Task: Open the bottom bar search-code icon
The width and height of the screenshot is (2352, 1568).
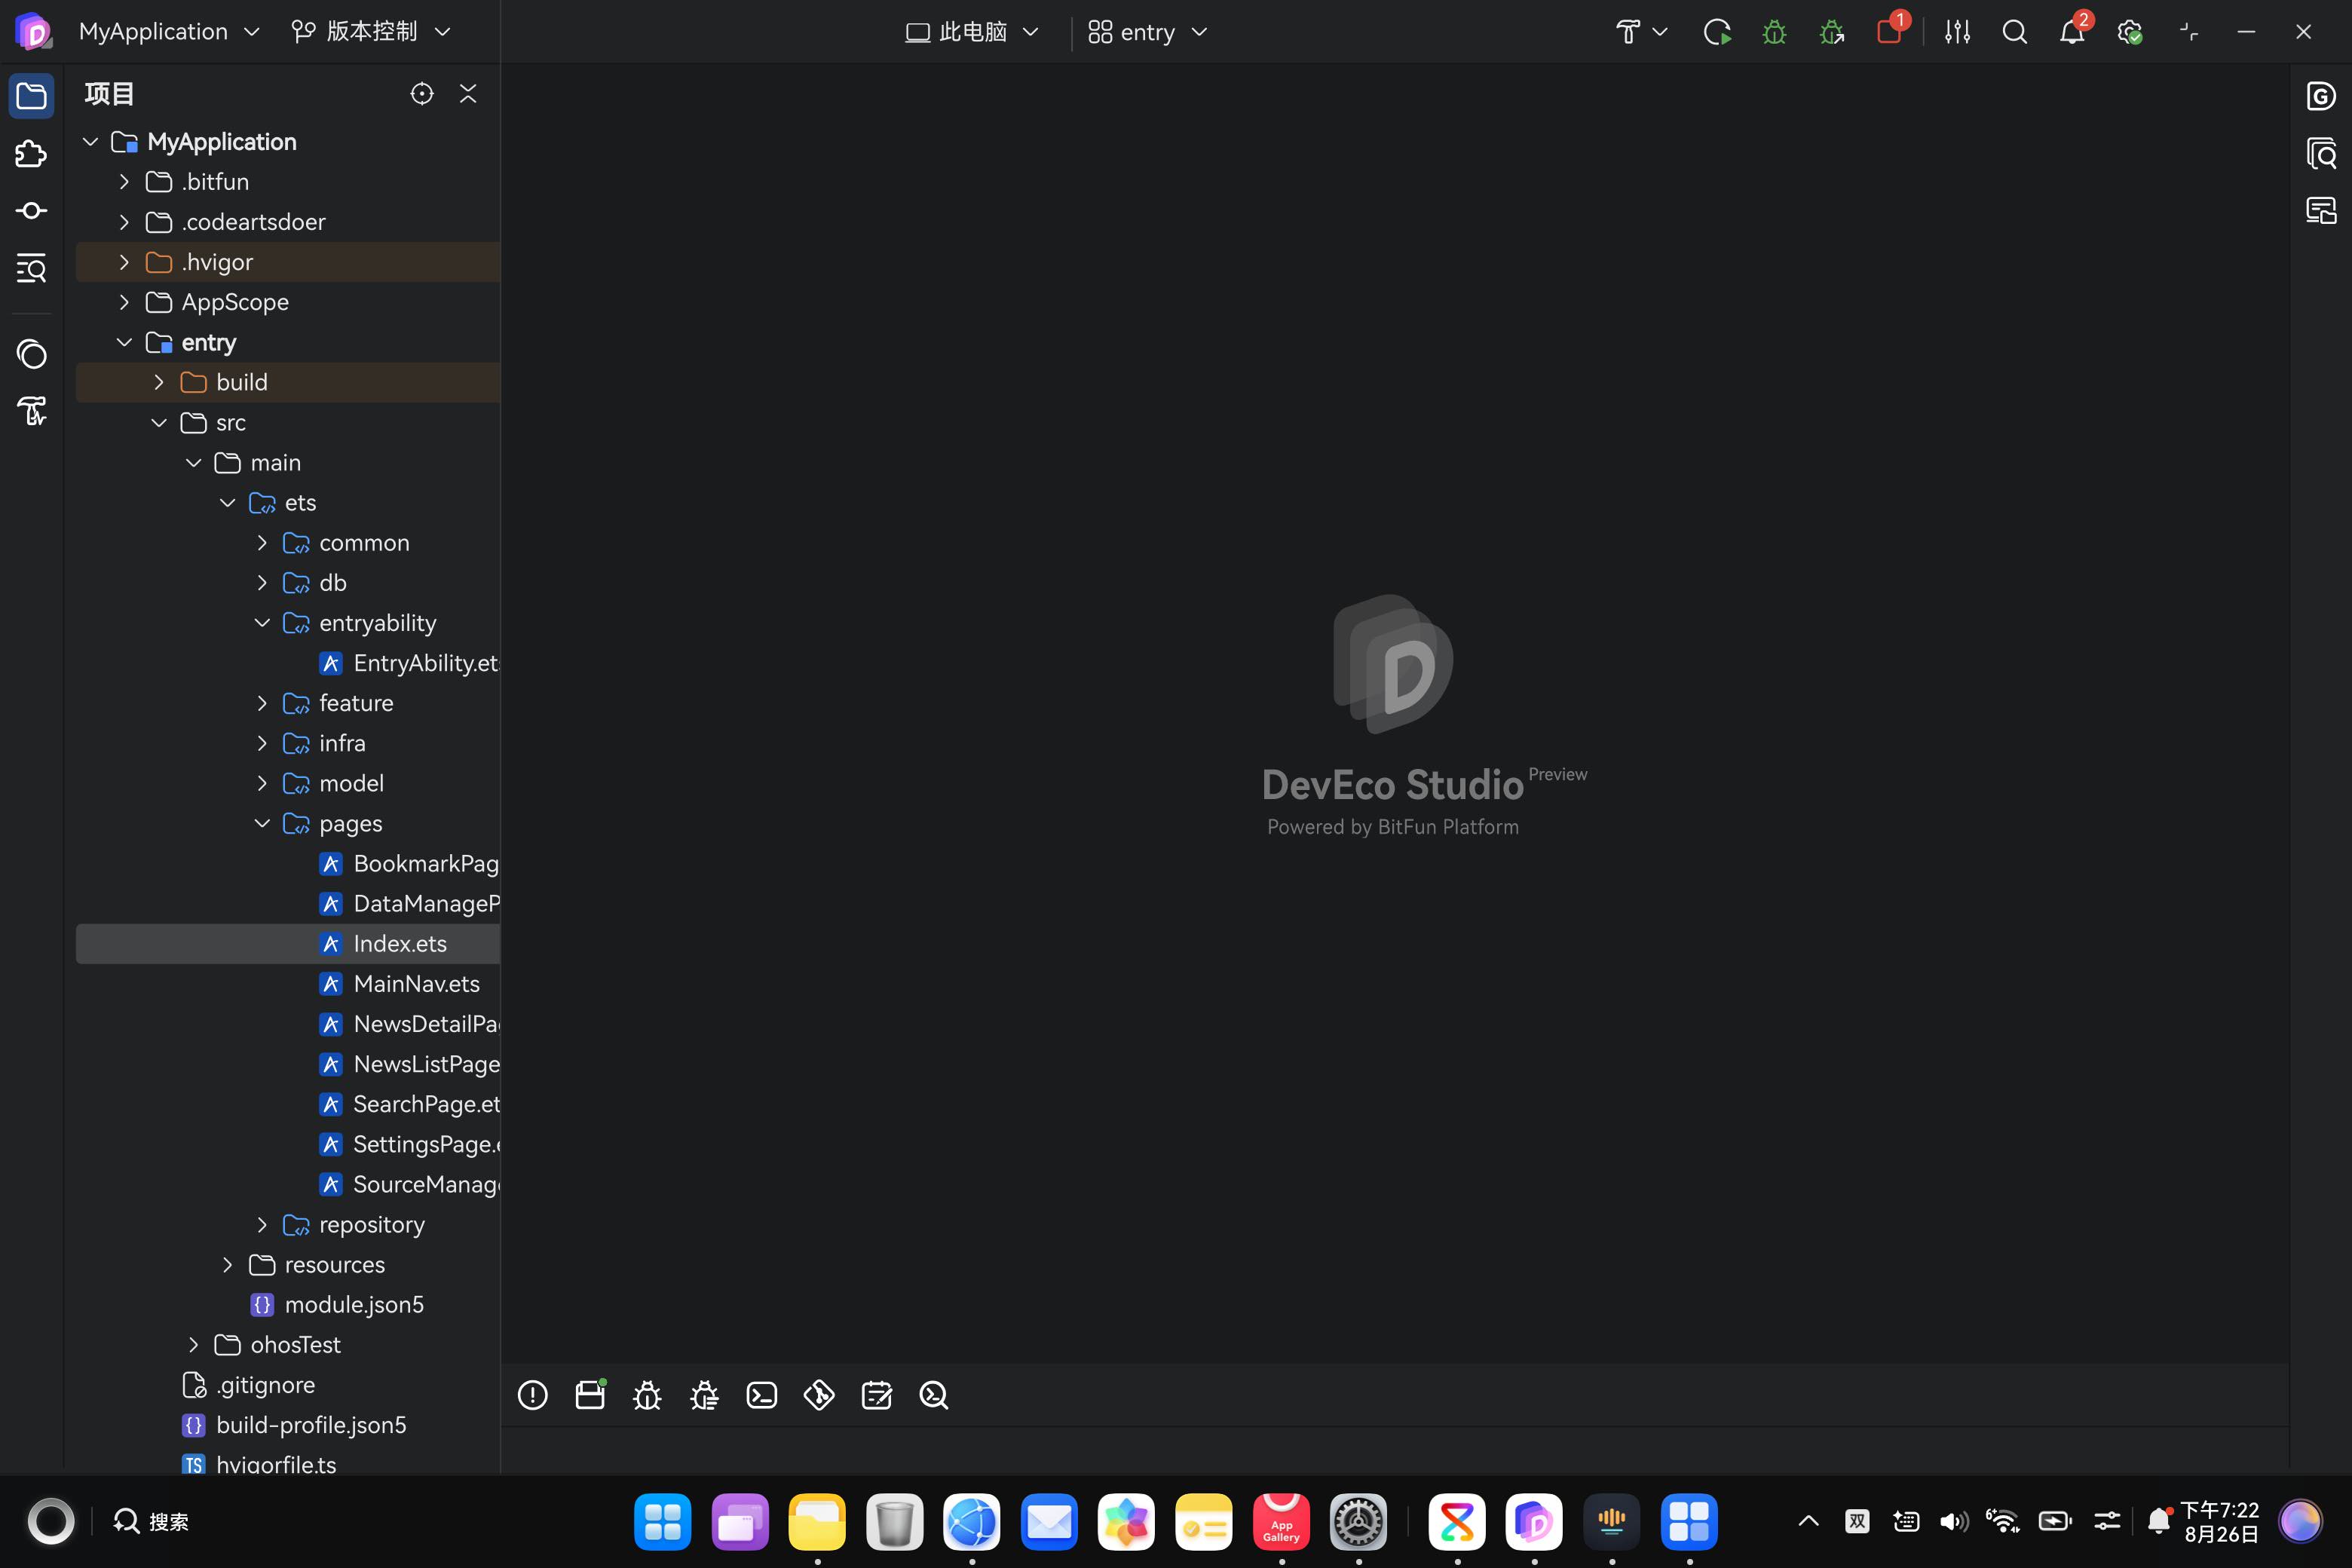Action: [934, 1395]
